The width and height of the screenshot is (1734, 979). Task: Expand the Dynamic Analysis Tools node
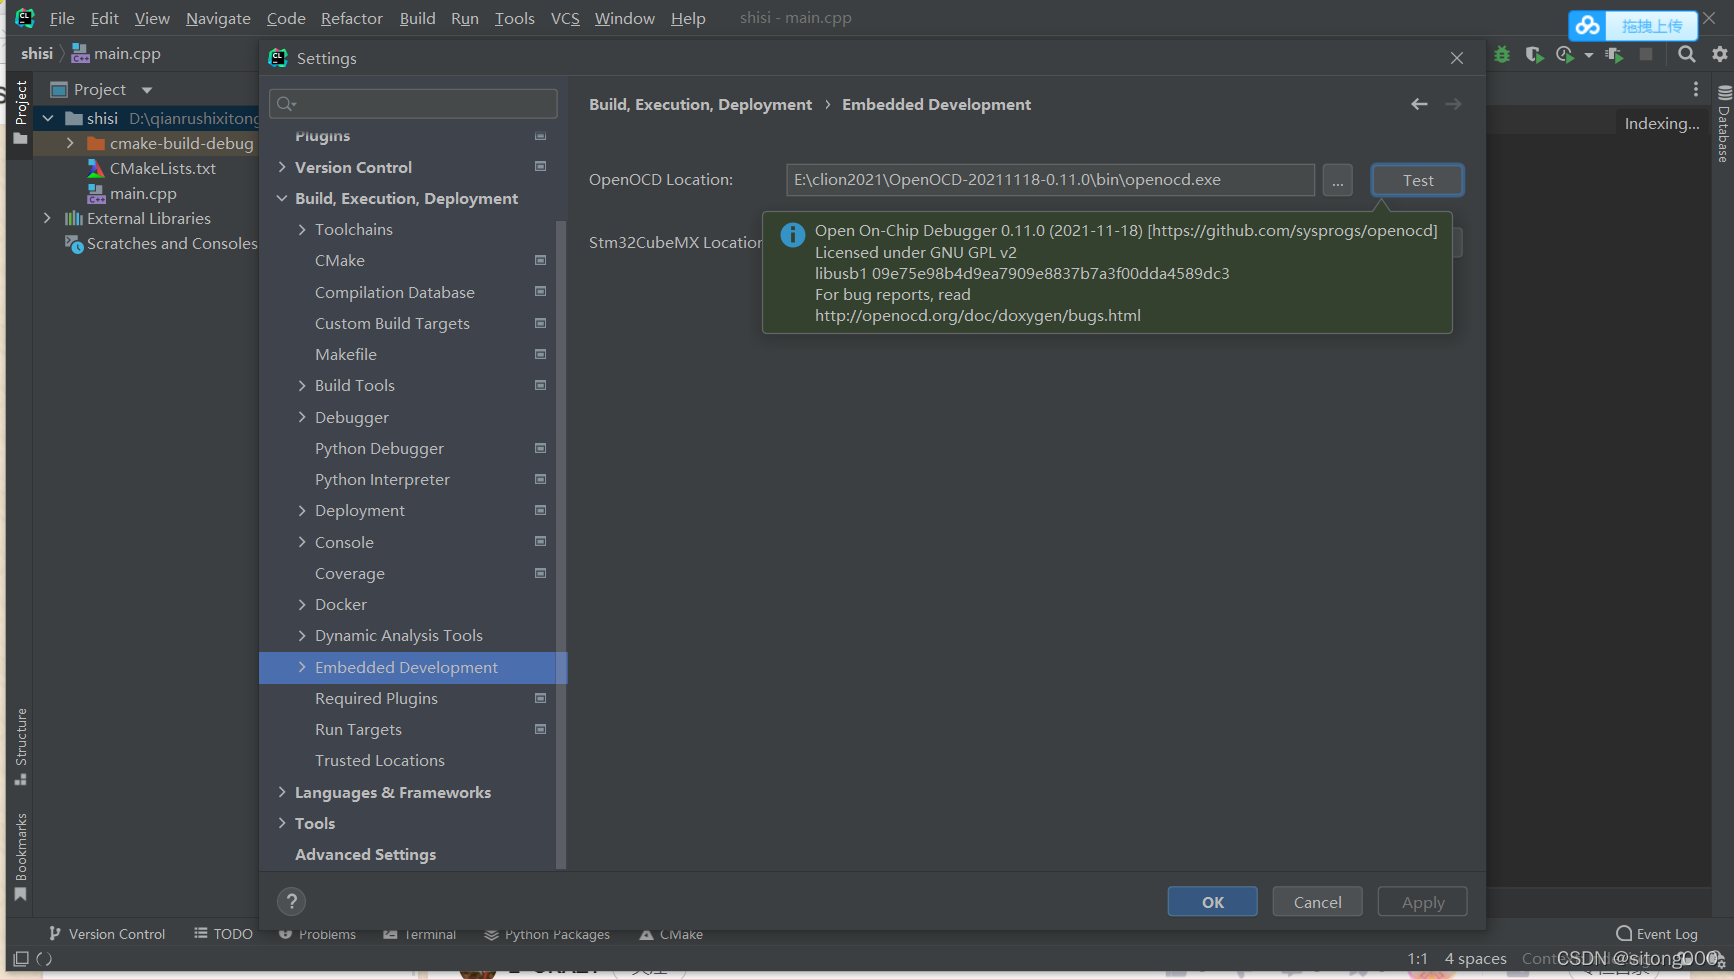(302, 635)
